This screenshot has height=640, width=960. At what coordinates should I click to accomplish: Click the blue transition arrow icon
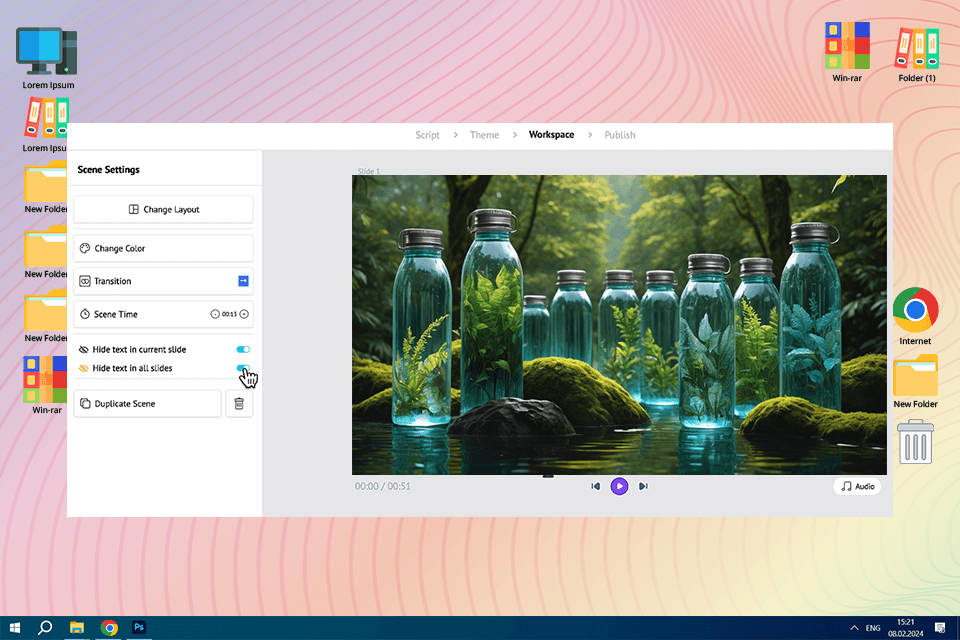[242, 281]
